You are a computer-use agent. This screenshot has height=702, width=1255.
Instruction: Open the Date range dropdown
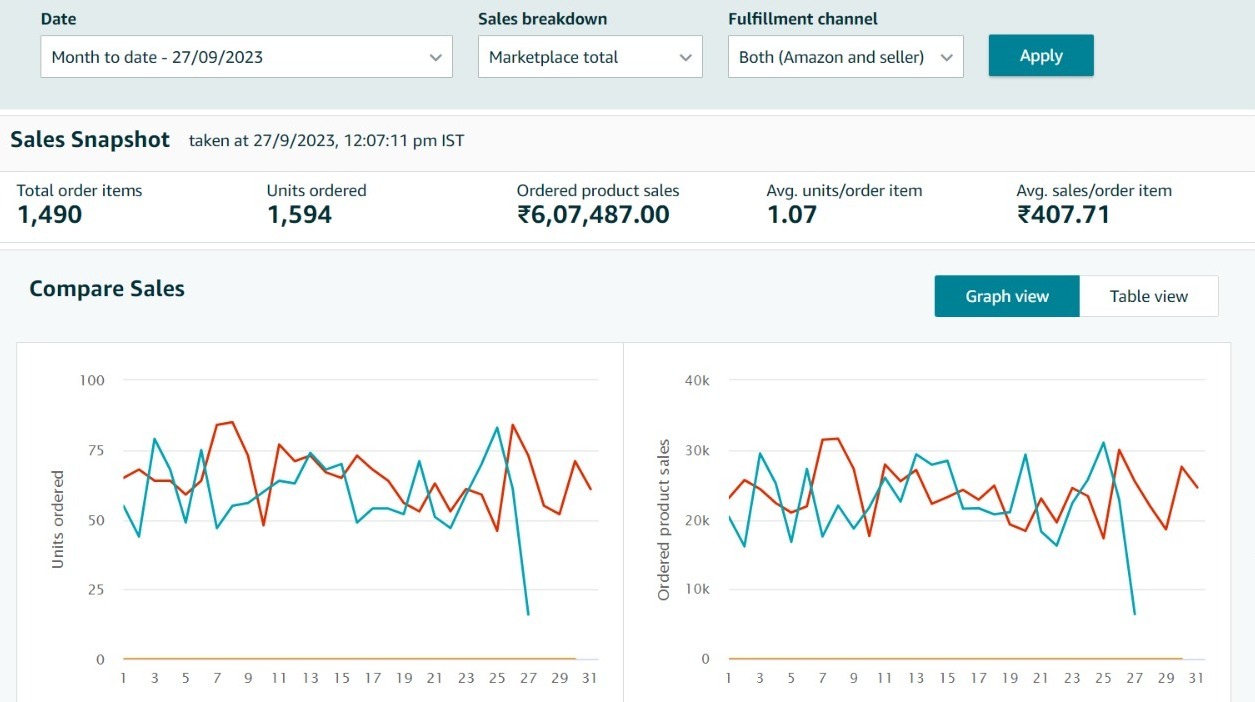point(245,57)
